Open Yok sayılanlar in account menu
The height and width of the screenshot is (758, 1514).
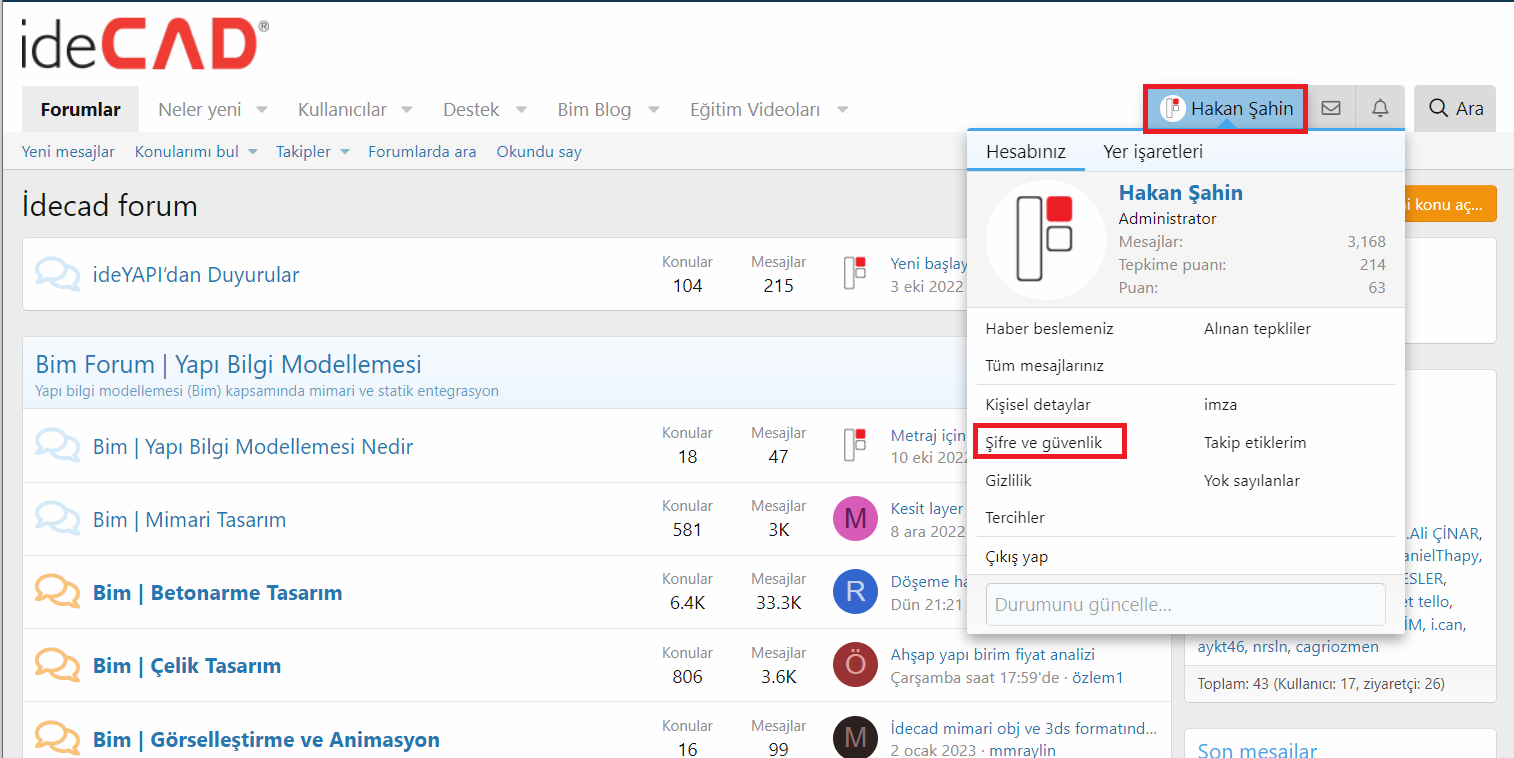click(x=1252, y=480)
